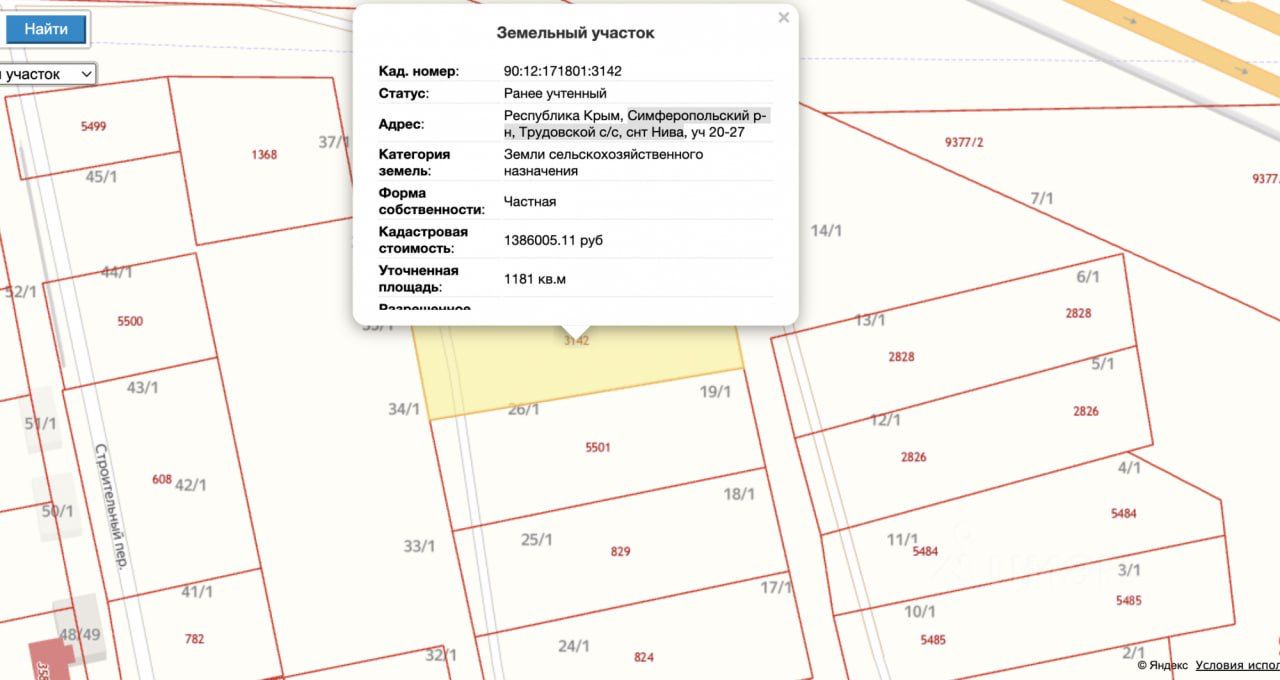The width and height of the screenshot is (1280, 680).
Task: Open the Условия использования link
Action: click(x=1237, y=665)
